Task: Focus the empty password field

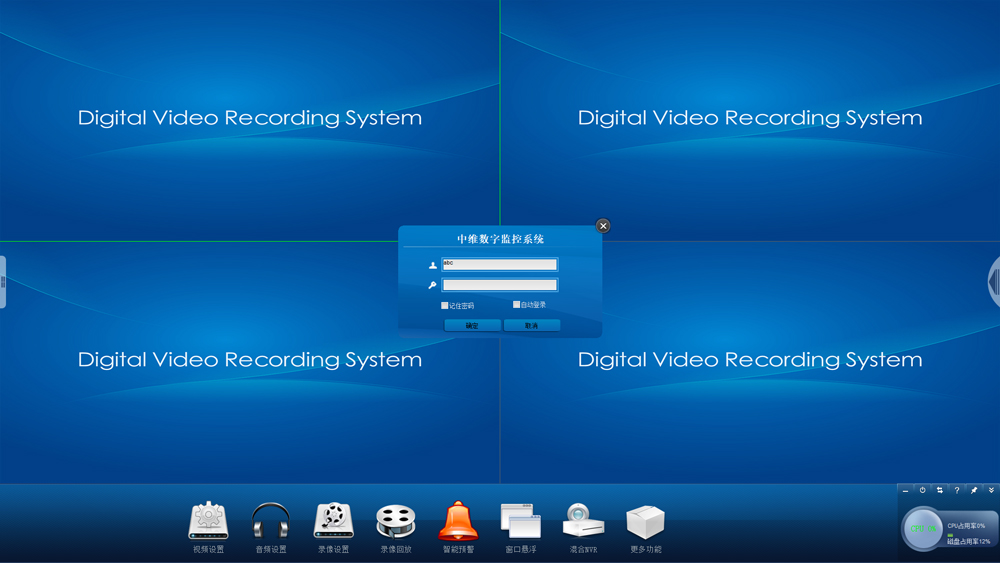Action: tap(500, 285)
